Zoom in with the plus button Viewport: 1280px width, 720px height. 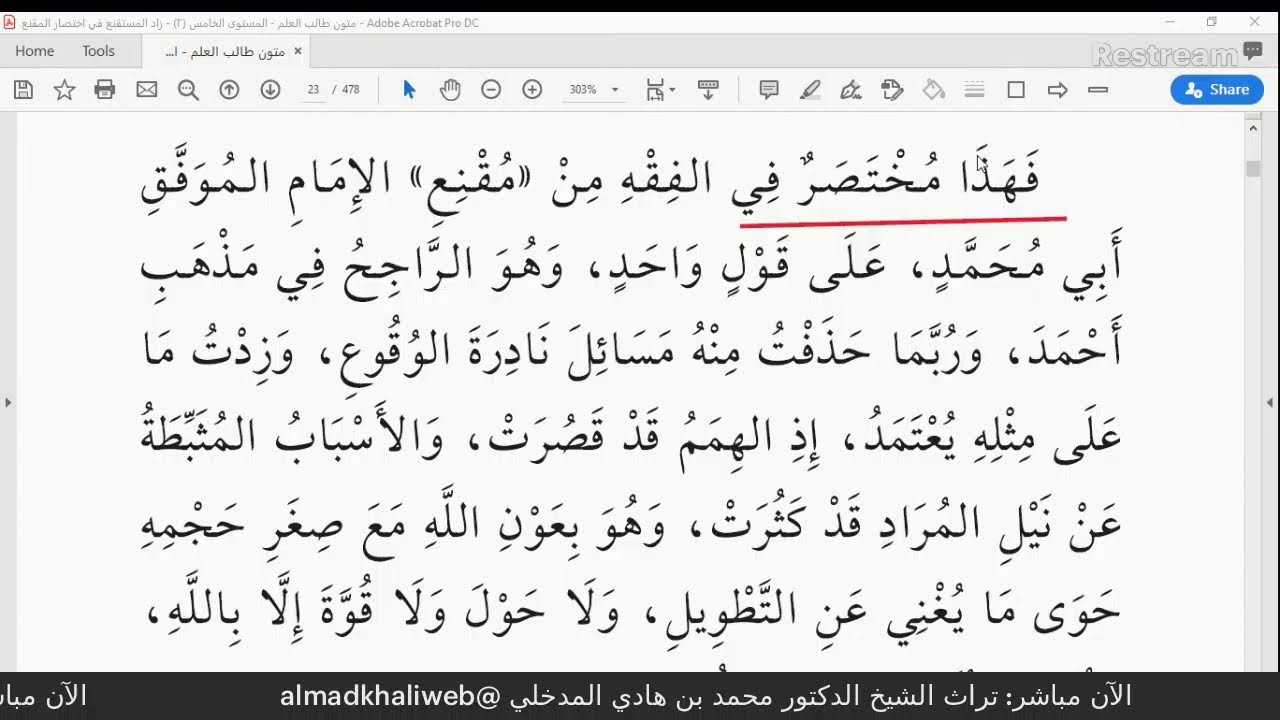pyautogui.click(x=532, y=90)
